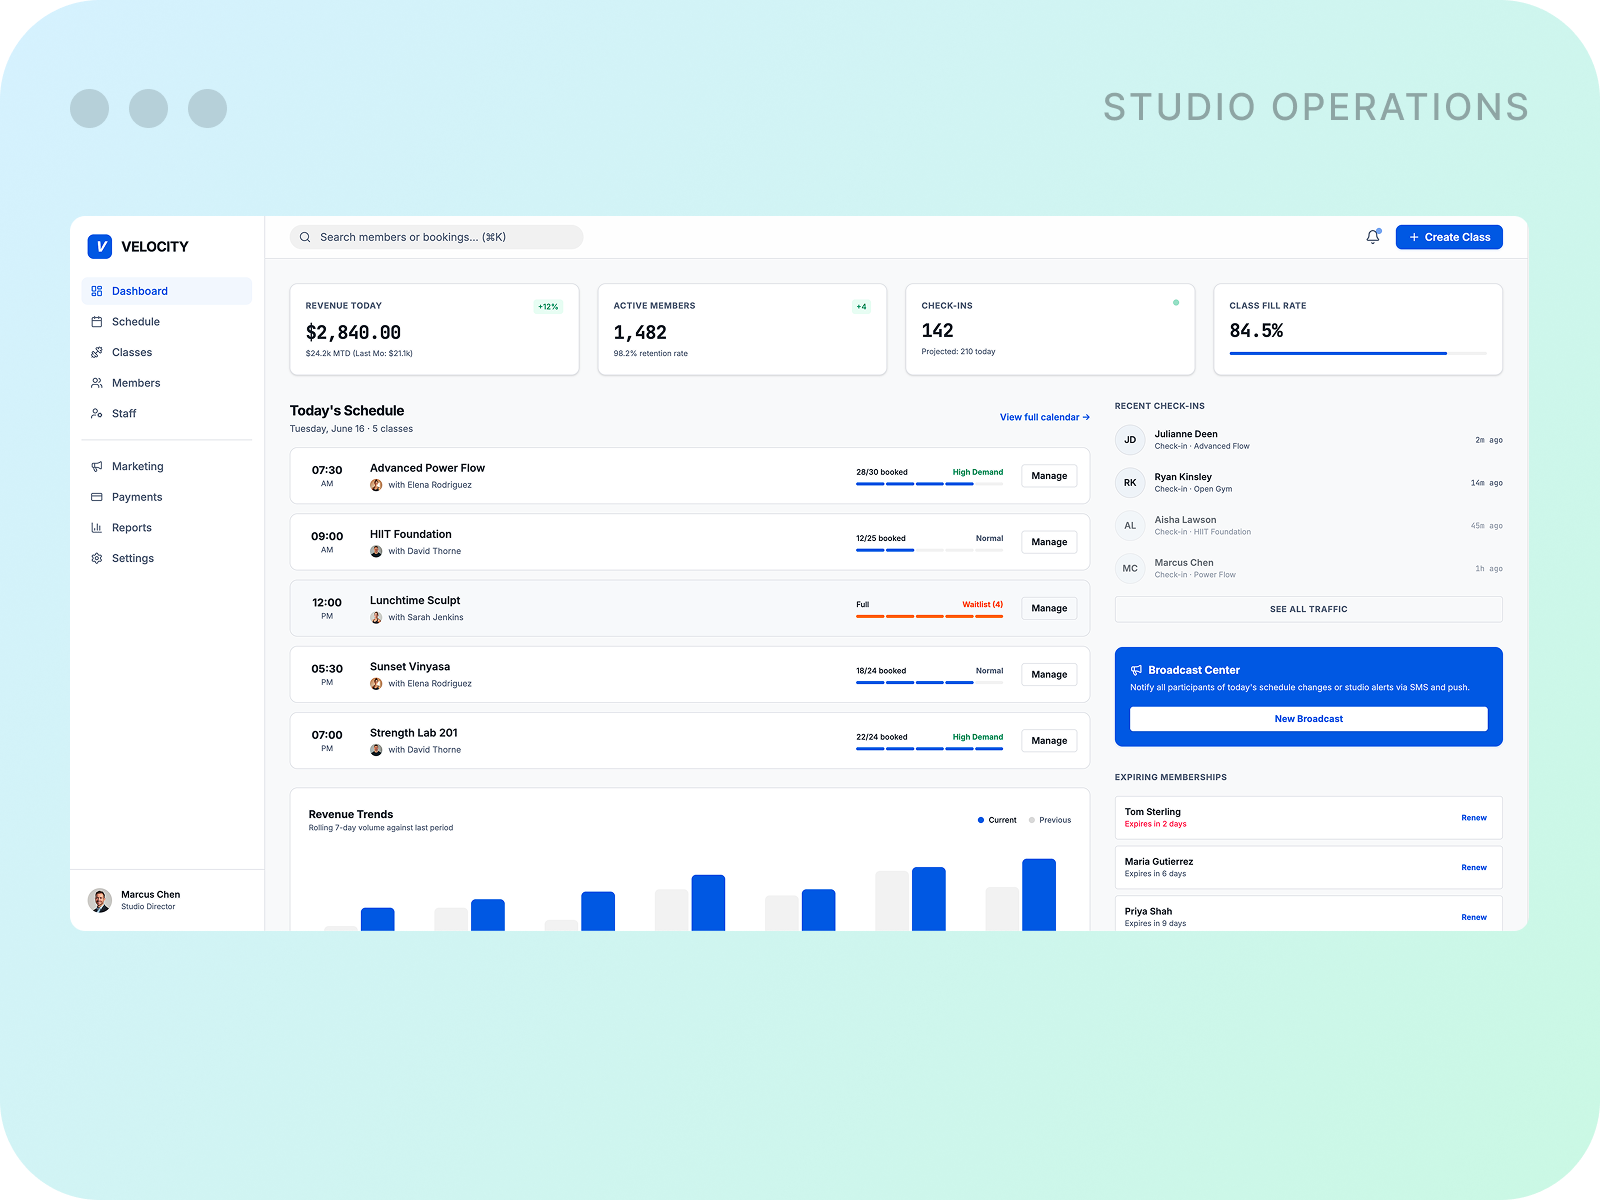Renew Tom Sterling's membership
The width and height of the screenshot is (1600, 1200).
coord(1474,818)
